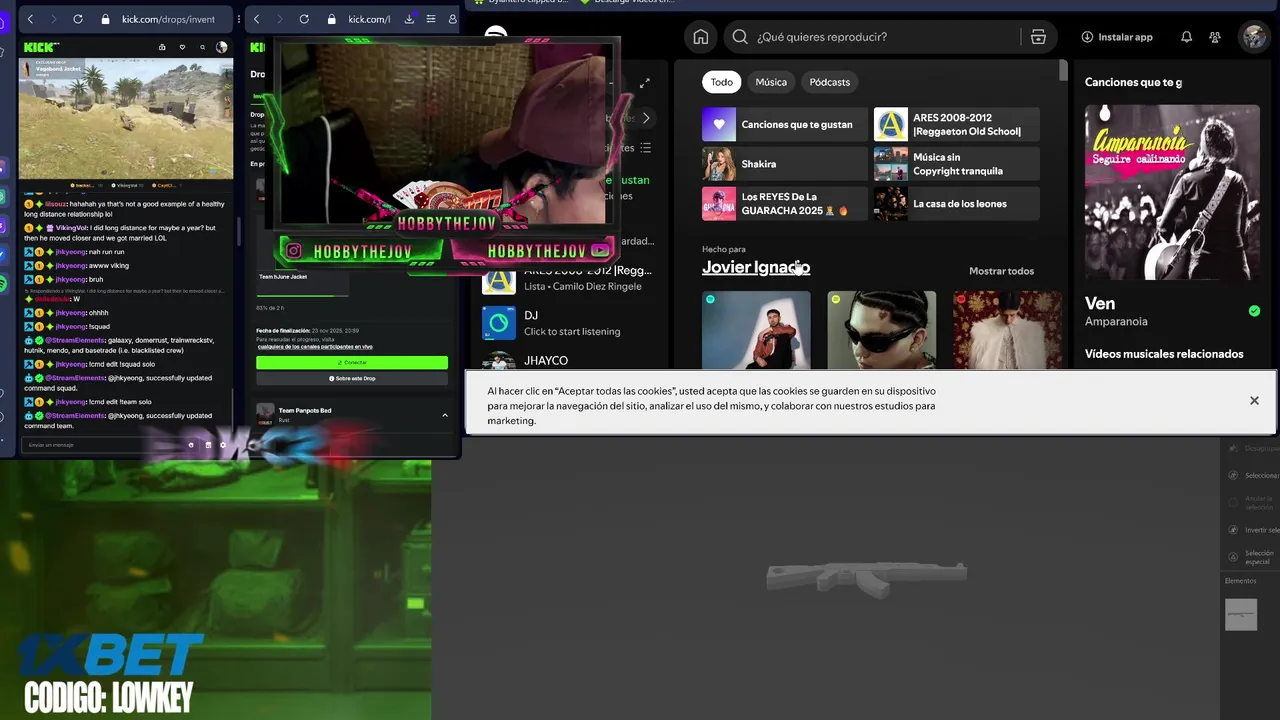Open JHAYCO item in Spotify library

[x=568, y=362]
